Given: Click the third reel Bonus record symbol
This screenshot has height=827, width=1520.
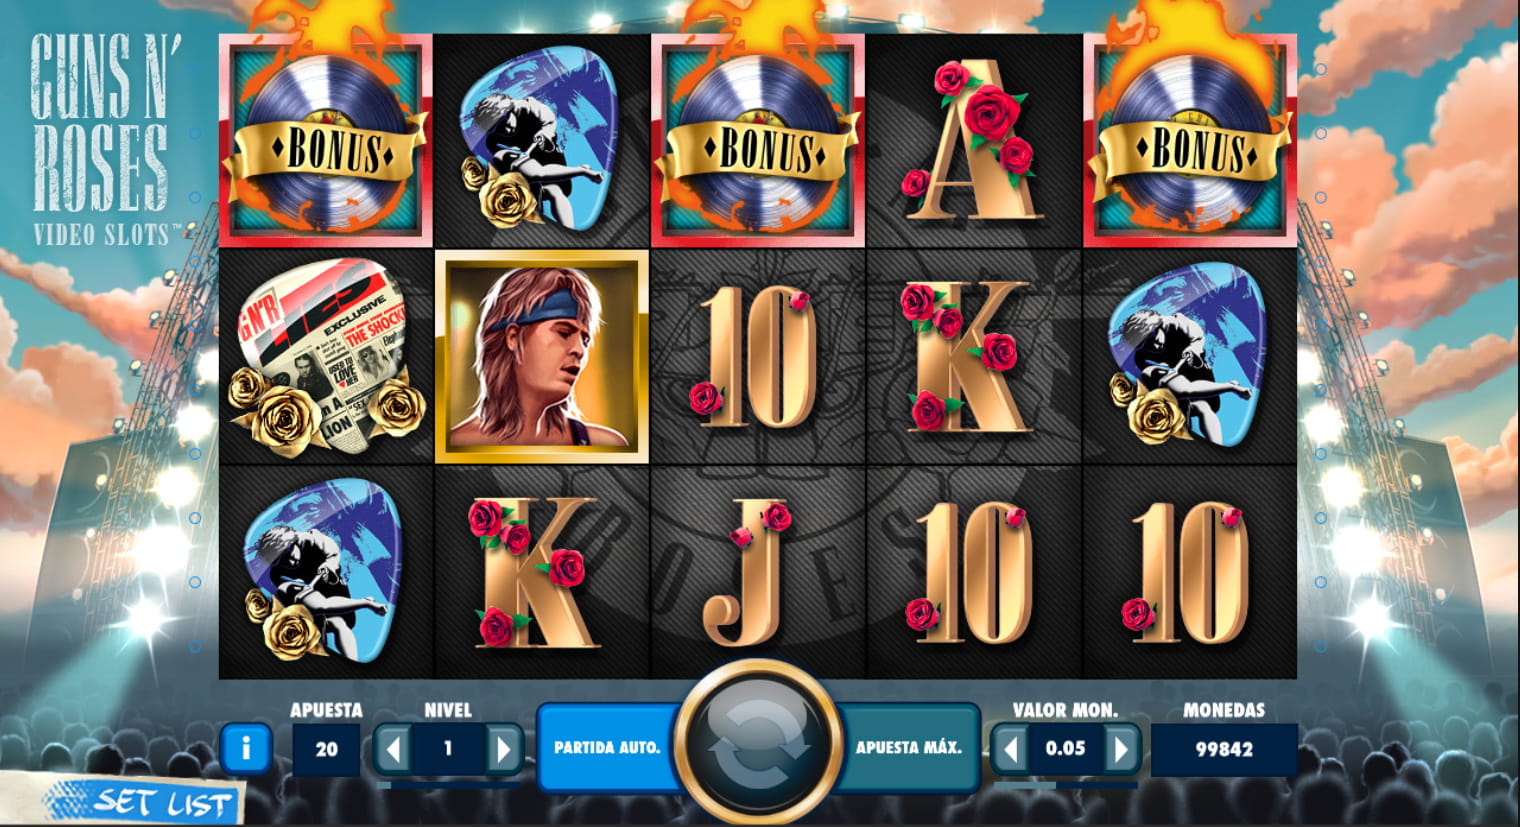Looking at the screenshot, I should pyautogui.click(x=758, y=140).
